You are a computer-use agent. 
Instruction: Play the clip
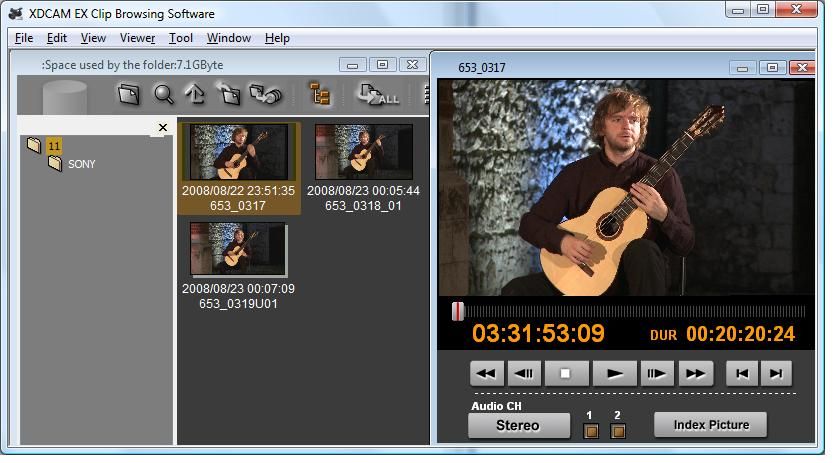coord(615,373)
